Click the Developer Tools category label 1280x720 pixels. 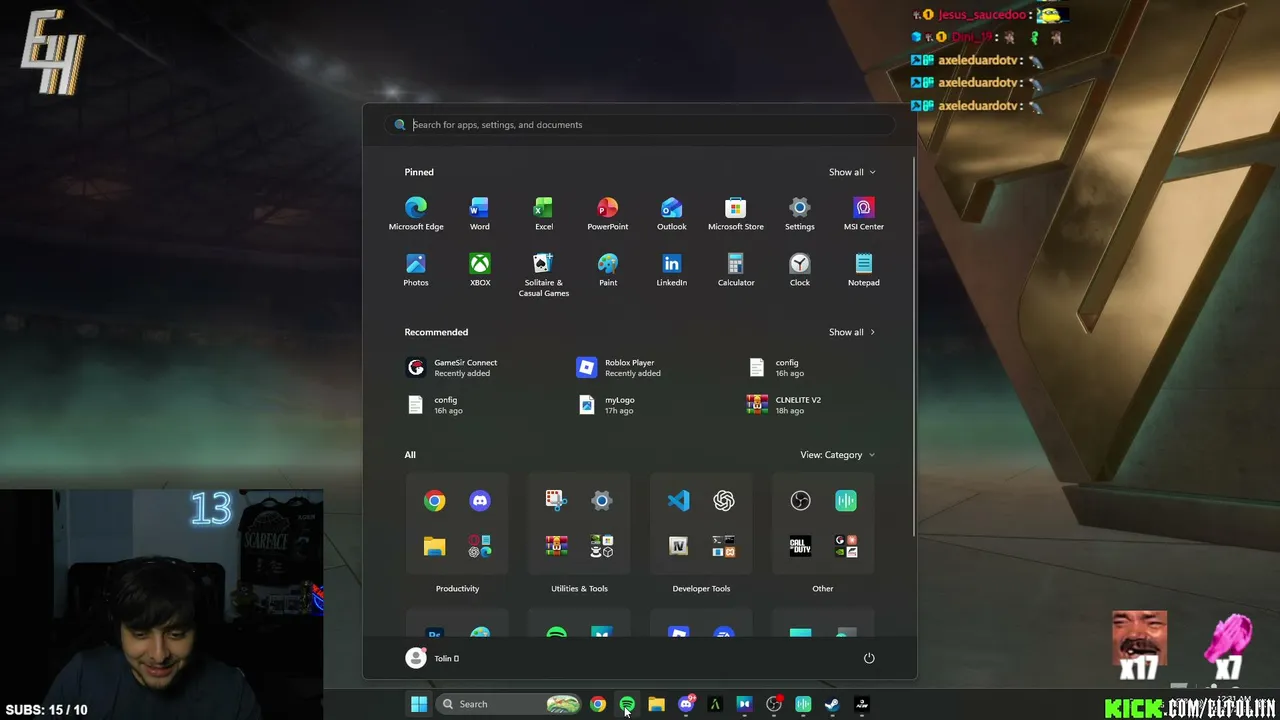[x=701, y=589]
